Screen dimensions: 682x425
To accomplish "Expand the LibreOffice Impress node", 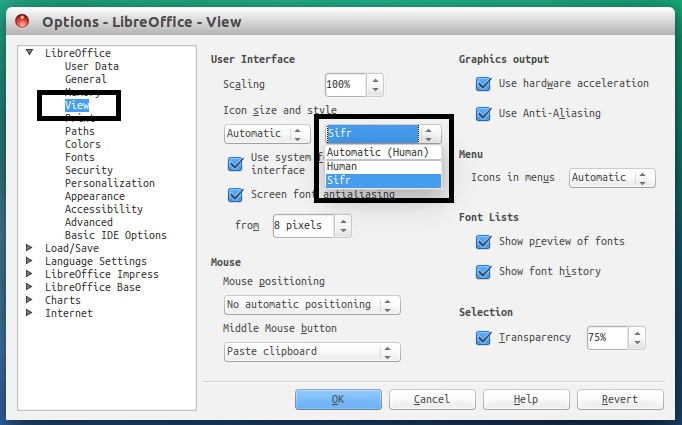I will [29, 274].
